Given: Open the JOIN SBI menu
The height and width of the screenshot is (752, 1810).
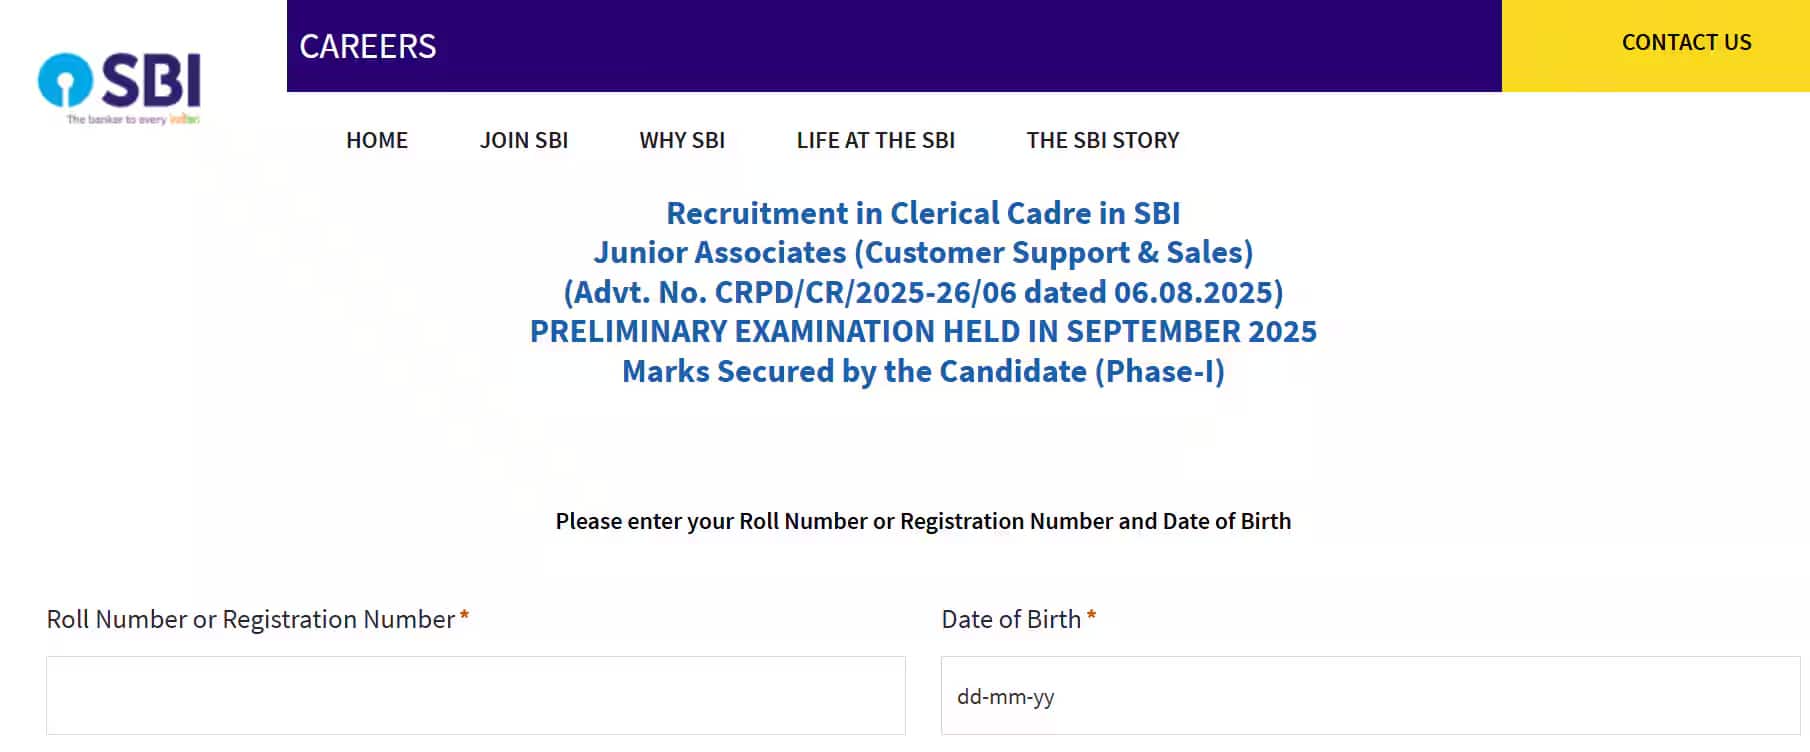Looking at the screenshot, I should [x=523, y=140].
